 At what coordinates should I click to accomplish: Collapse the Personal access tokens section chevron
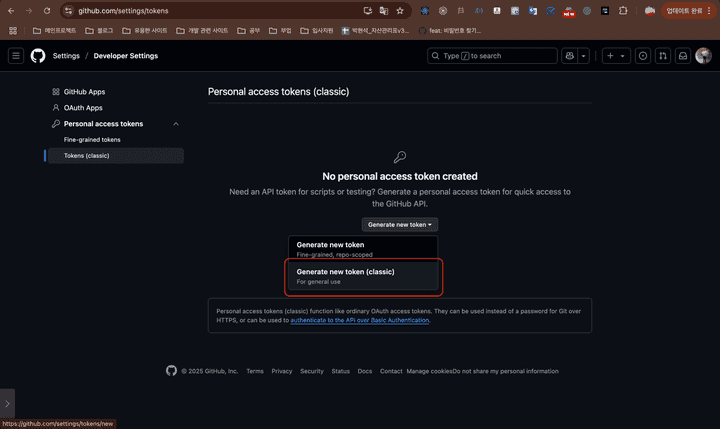pos(176,124)
